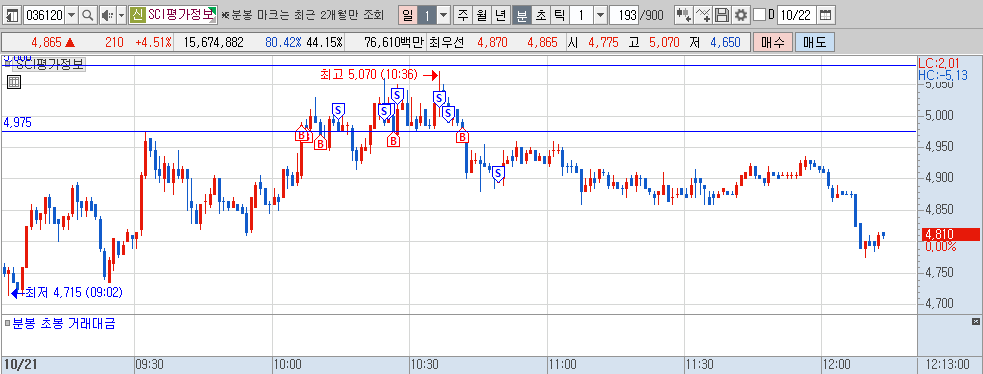Expand the stock code 036120 dropdown
Image resolution: width=983 pixels, height=374 pixels.
tap(71, 14)
